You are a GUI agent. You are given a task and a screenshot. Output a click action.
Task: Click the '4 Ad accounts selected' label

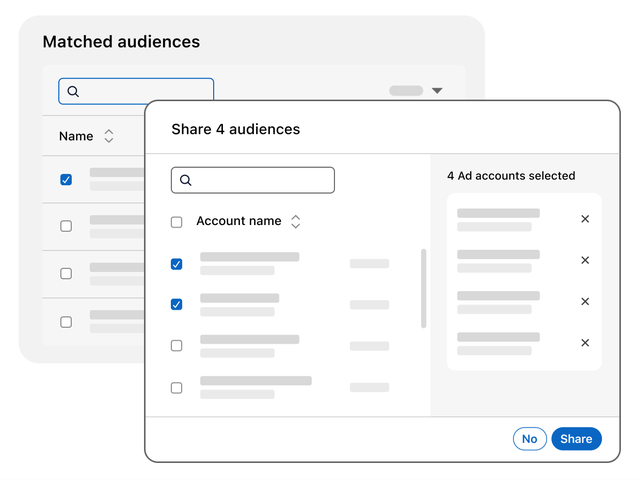(511, 176)
